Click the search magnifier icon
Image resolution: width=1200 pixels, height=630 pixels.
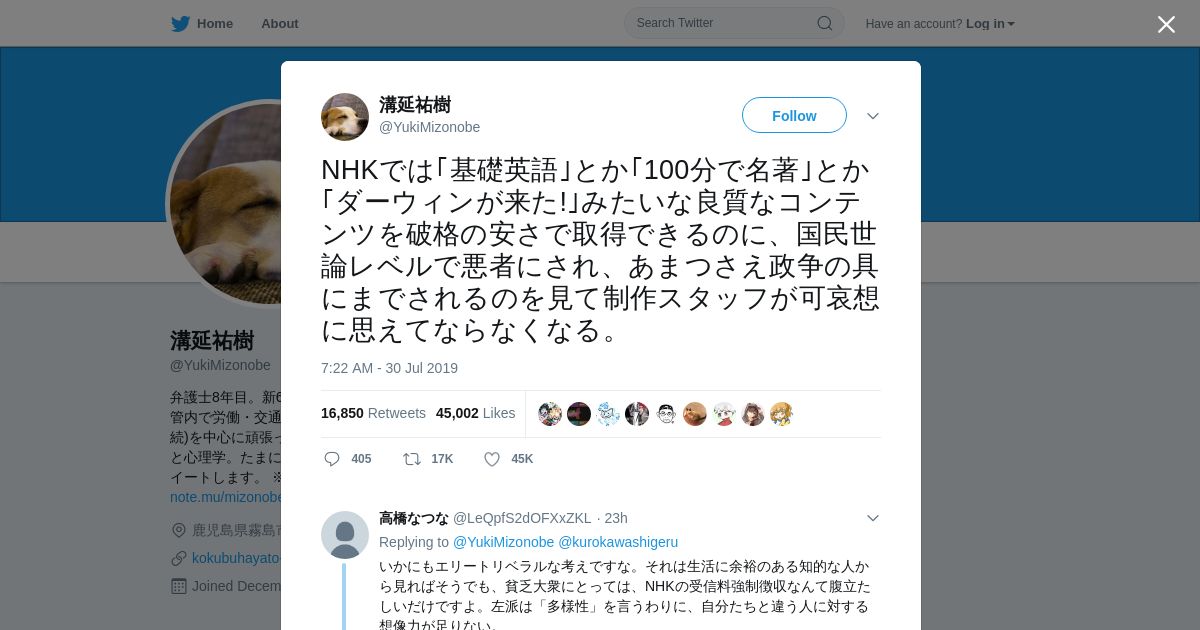[825, 23]
